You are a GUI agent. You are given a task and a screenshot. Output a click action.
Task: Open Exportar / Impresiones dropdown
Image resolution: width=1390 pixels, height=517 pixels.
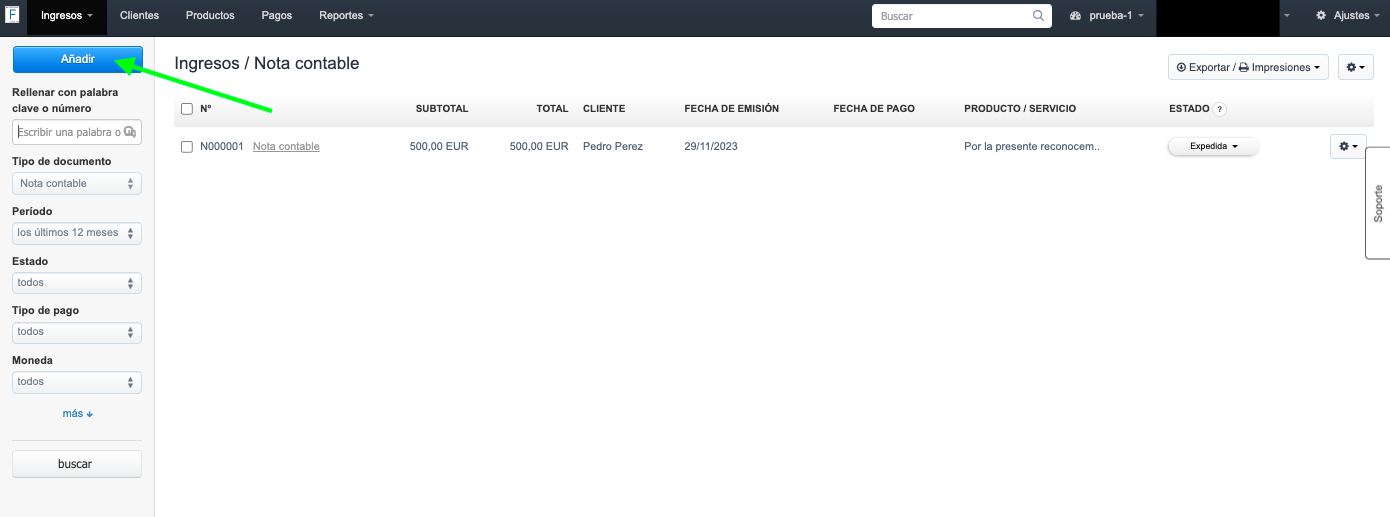click(x=1248, y=67)
